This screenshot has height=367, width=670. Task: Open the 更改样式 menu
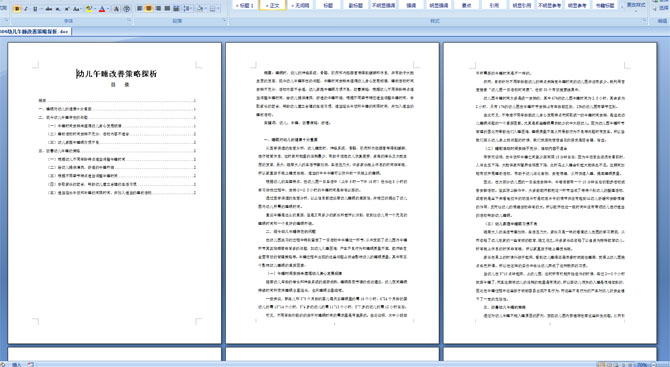[x=636, y=6]
